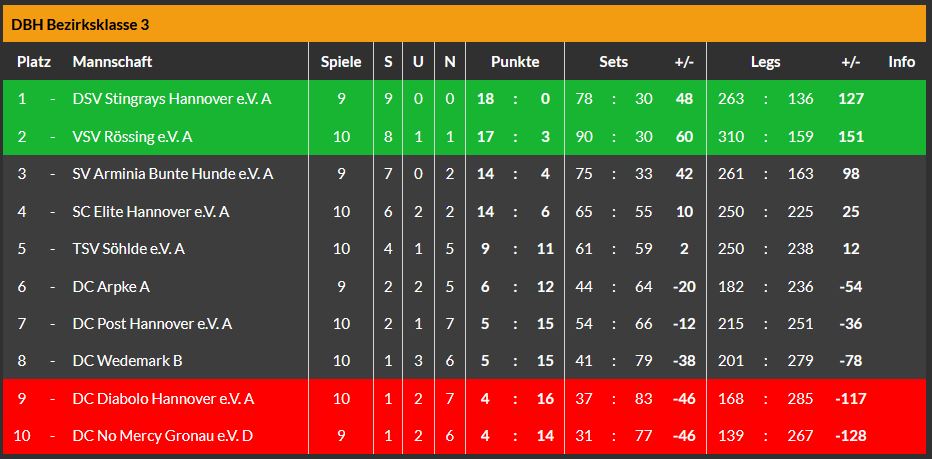Select SV Arminia Bunte Hunde e.V. A
This screenshot has width=932, height=459.
click(173, 174)
